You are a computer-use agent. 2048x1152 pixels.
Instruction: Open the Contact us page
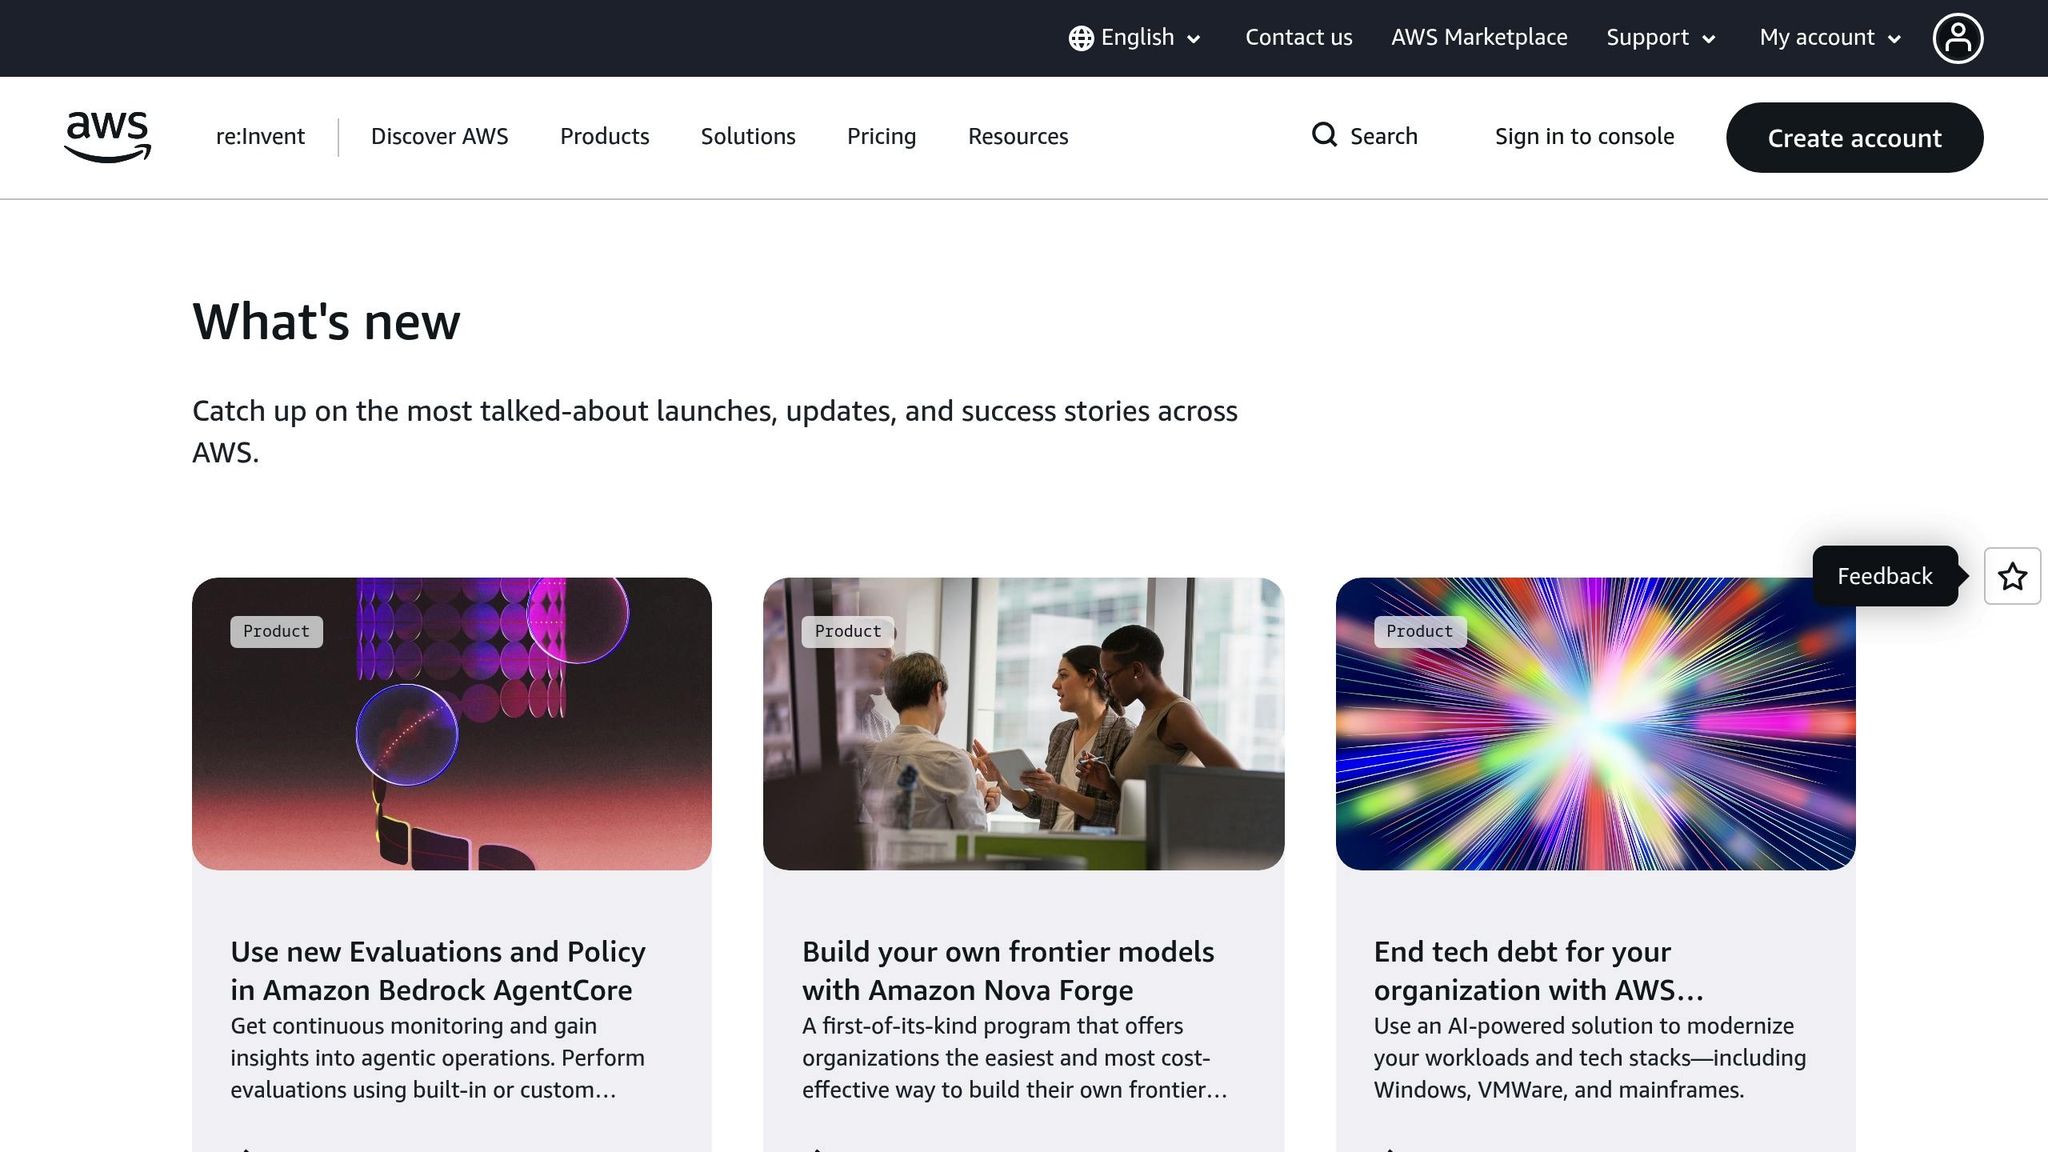click(1298, 37)
